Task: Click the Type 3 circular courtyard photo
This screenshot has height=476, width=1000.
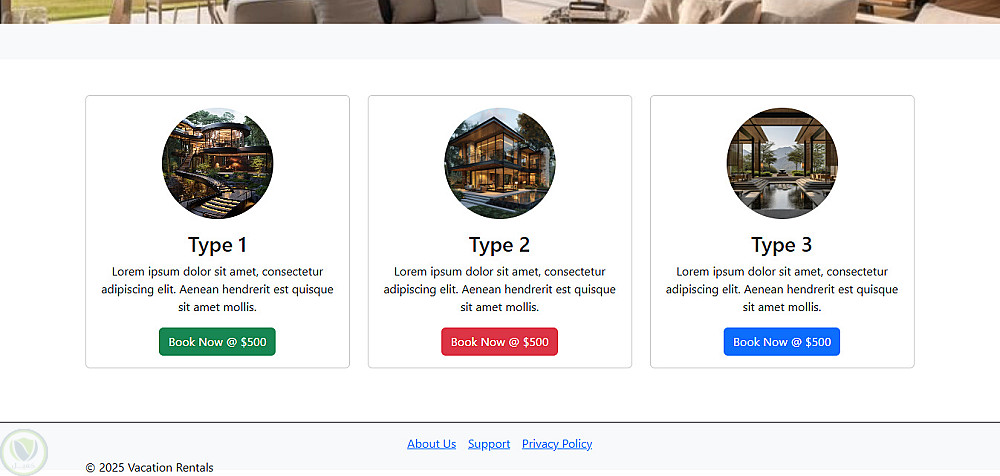Action: click(x=782, y=163)
